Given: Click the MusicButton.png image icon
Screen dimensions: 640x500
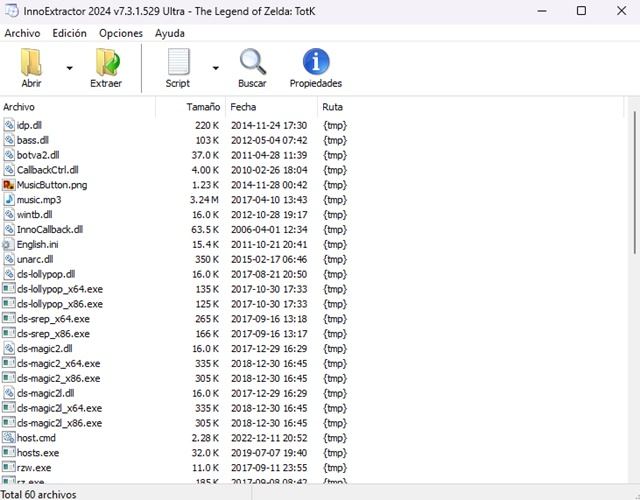Looking at the screenshot, I should pos(9,184).
